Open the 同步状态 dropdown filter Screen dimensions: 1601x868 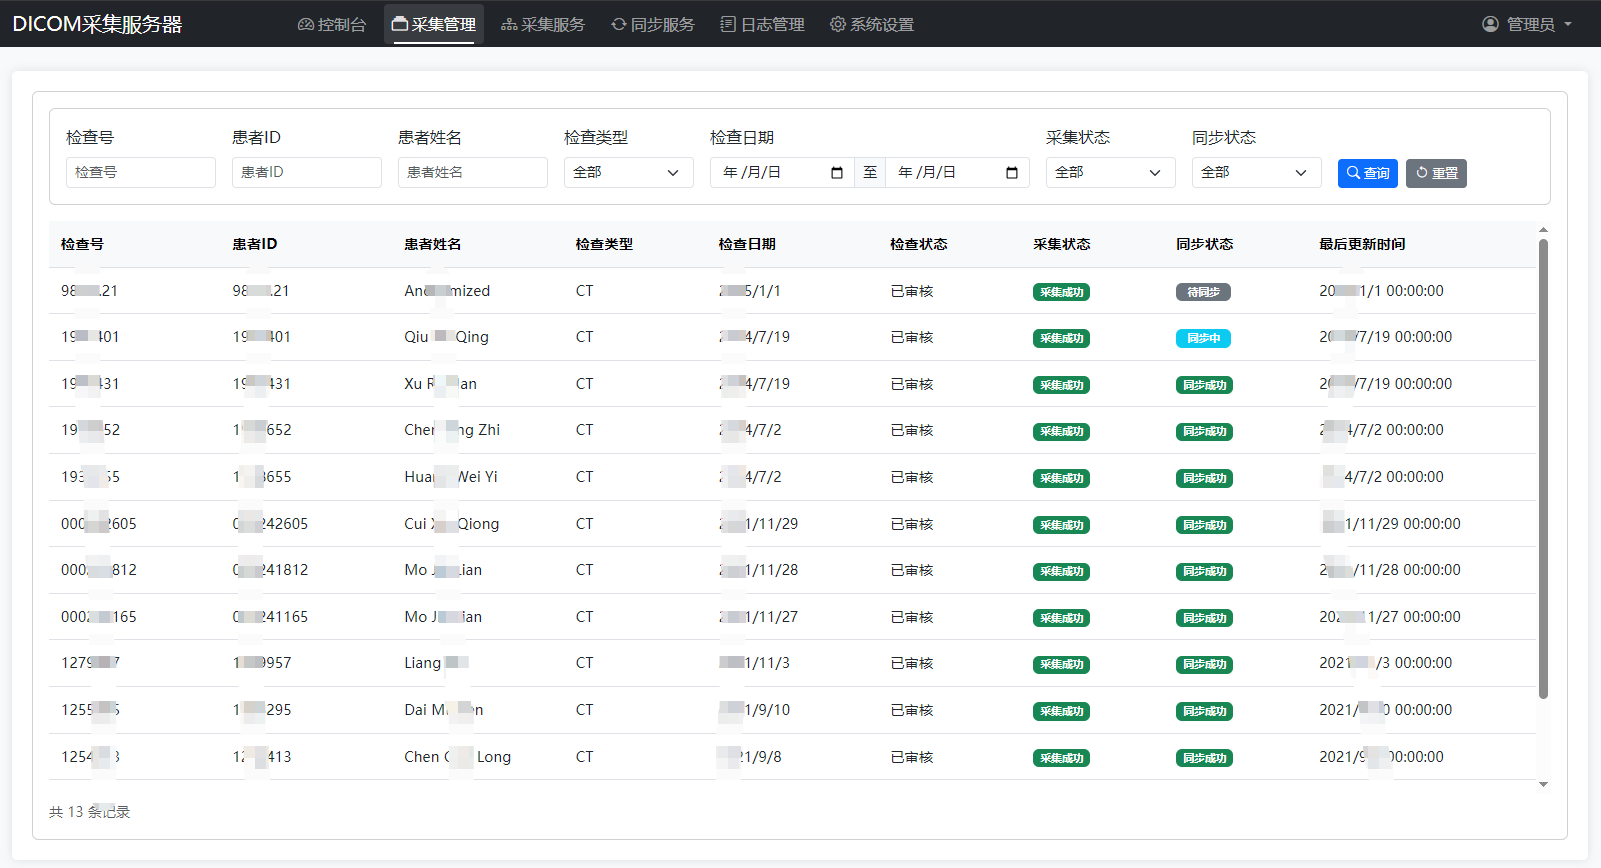1256,173
